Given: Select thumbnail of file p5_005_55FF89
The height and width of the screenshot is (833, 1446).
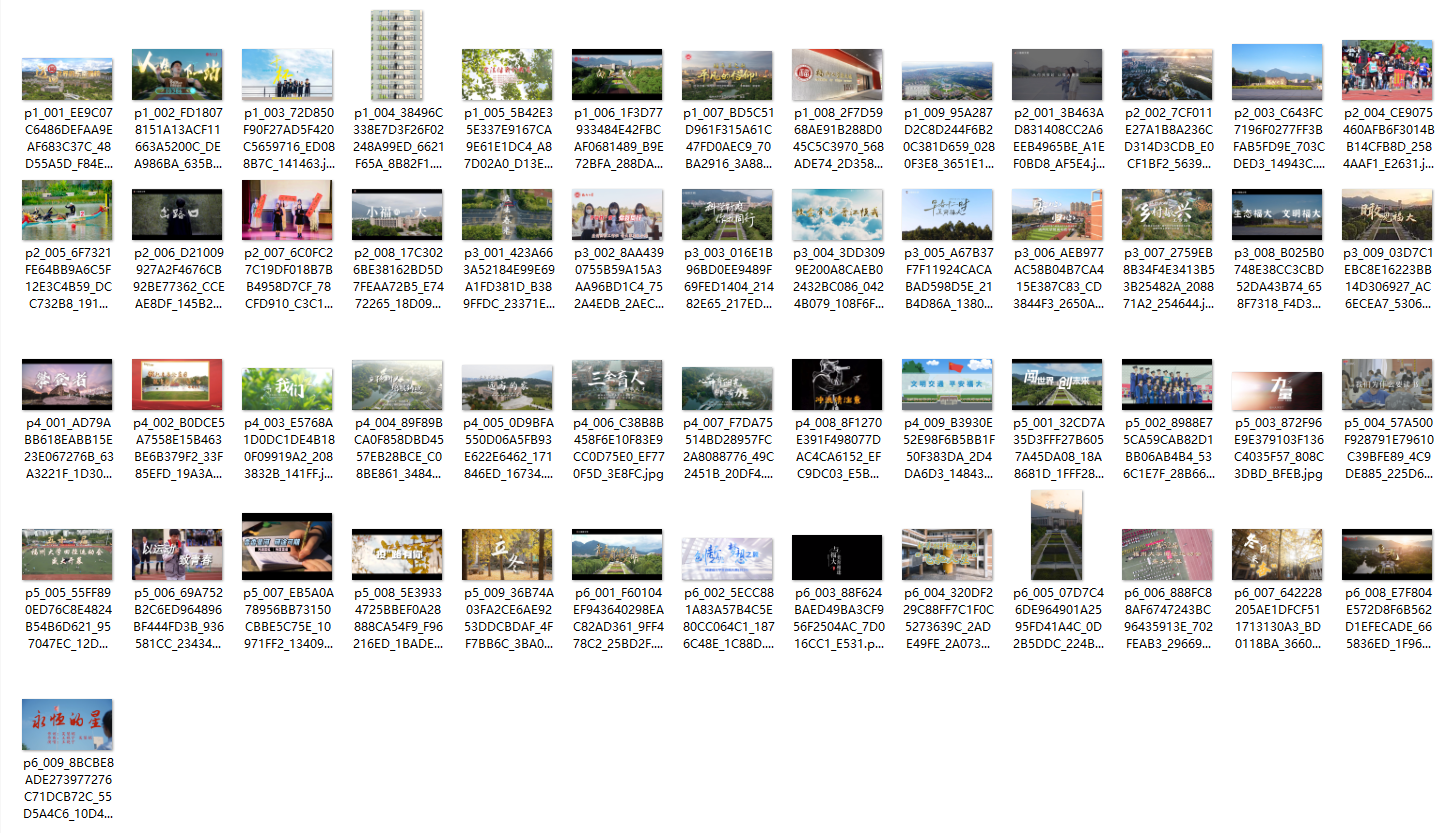Looking at the screenshot, I should pos(67,555).
